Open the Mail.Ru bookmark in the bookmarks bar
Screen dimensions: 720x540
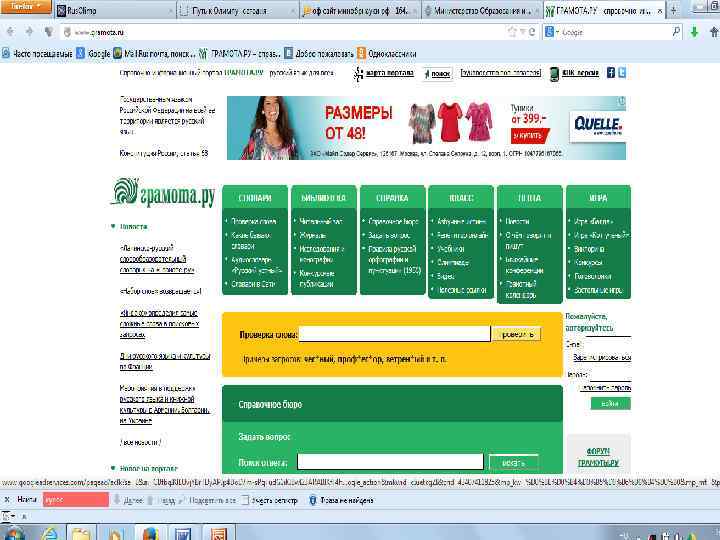[x=155, y=54]
